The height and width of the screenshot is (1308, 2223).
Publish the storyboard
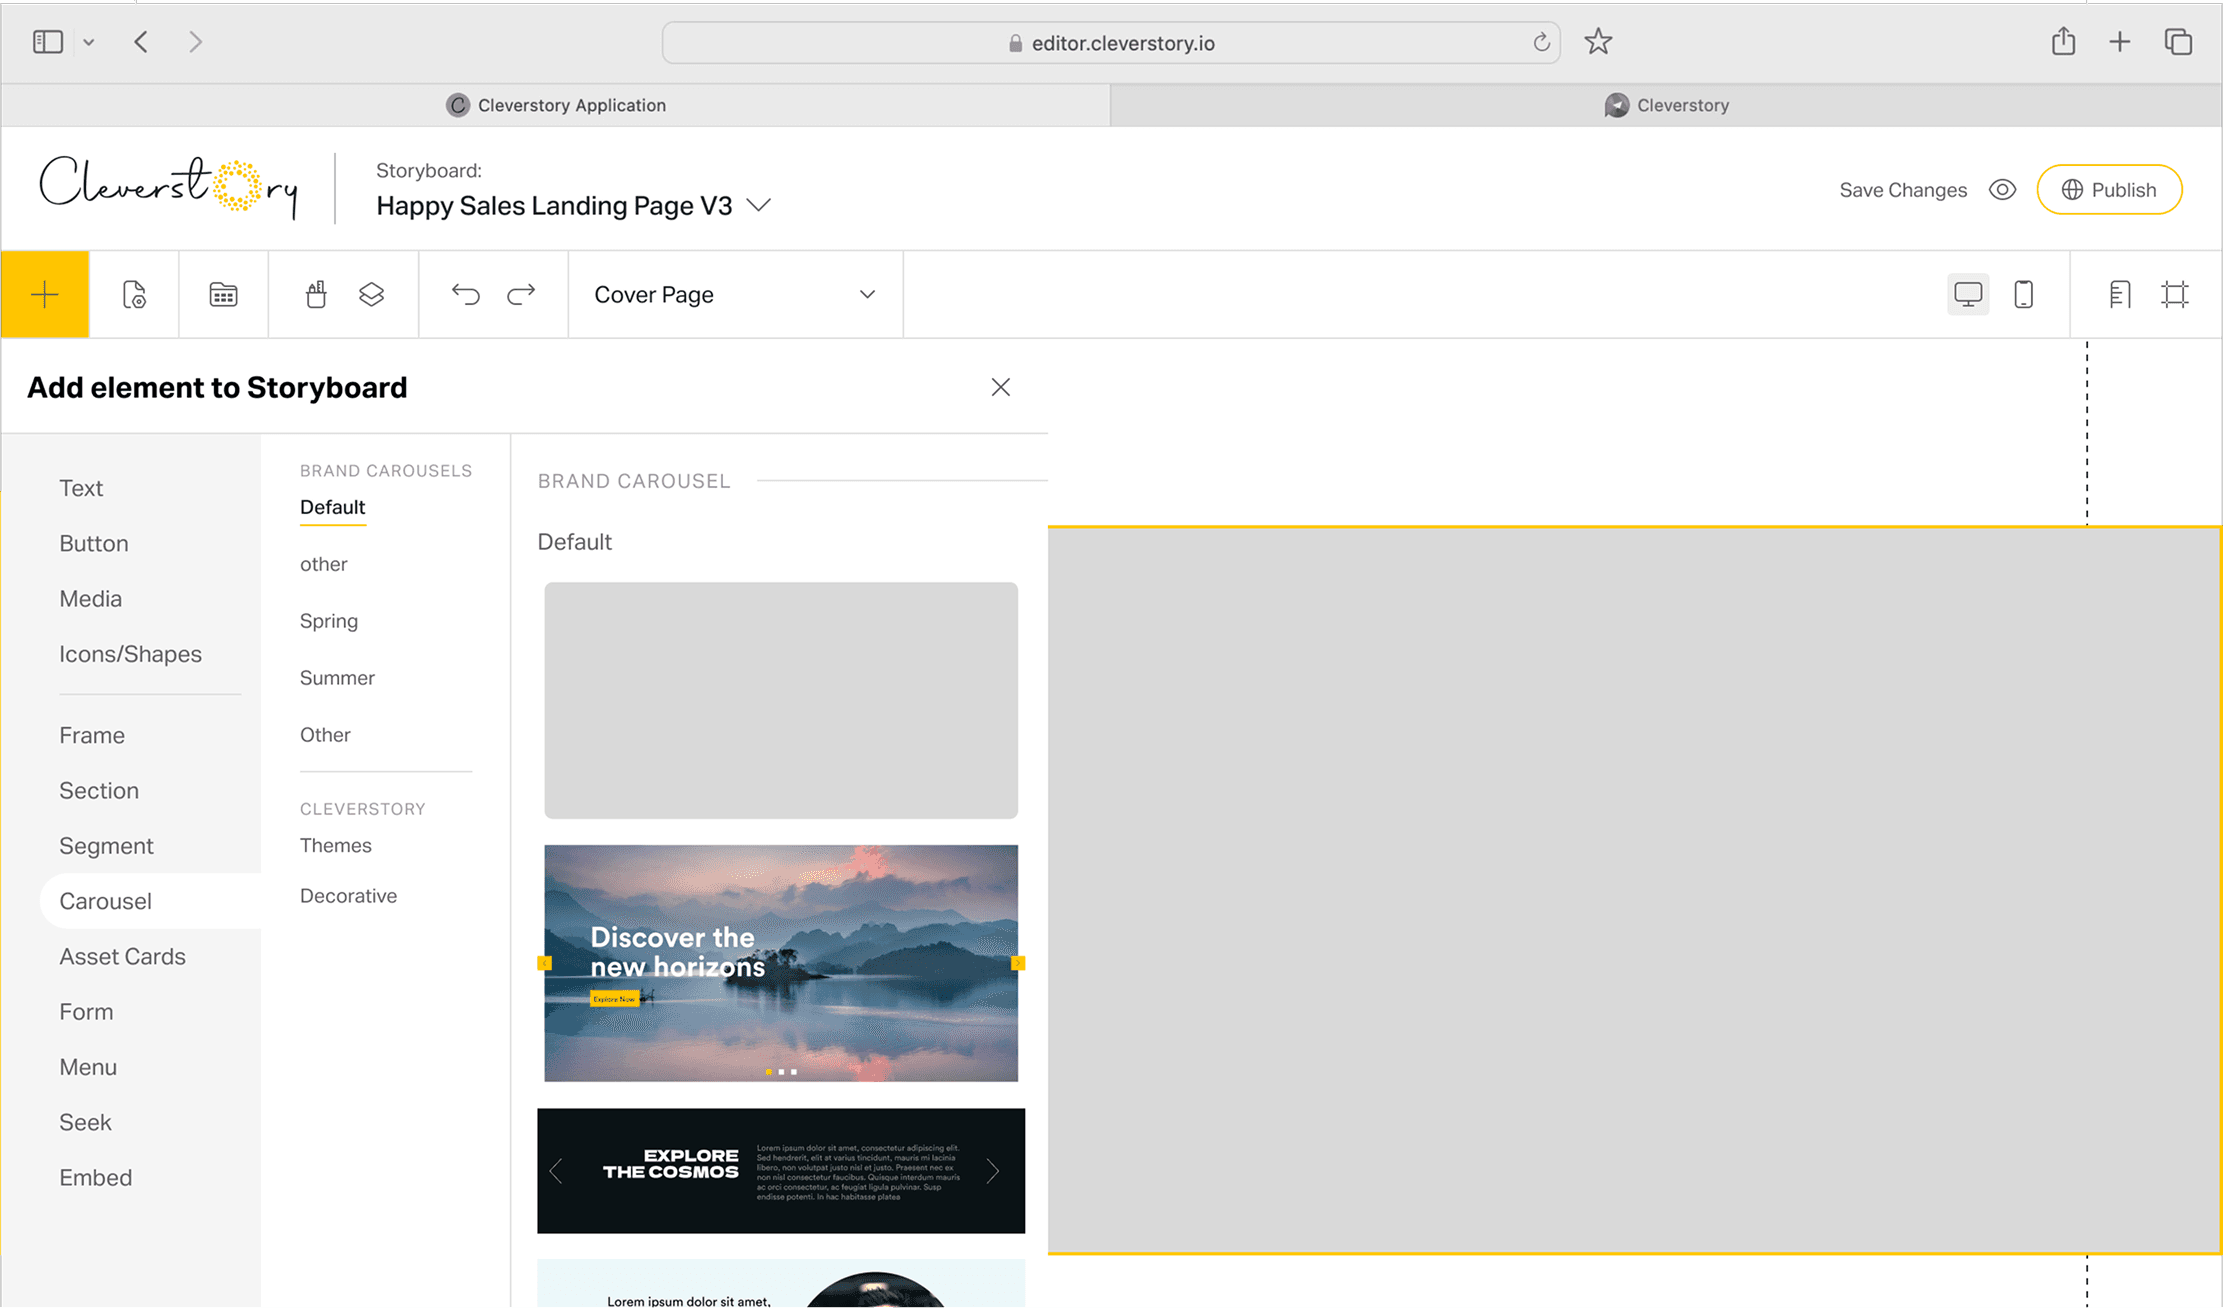click(2109, 190)
